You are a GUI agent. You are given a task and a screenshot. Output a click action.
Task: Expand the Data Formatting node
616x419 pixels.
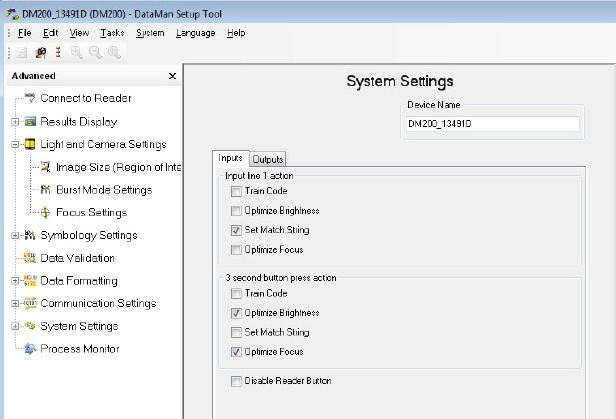[x=15, y=281]
